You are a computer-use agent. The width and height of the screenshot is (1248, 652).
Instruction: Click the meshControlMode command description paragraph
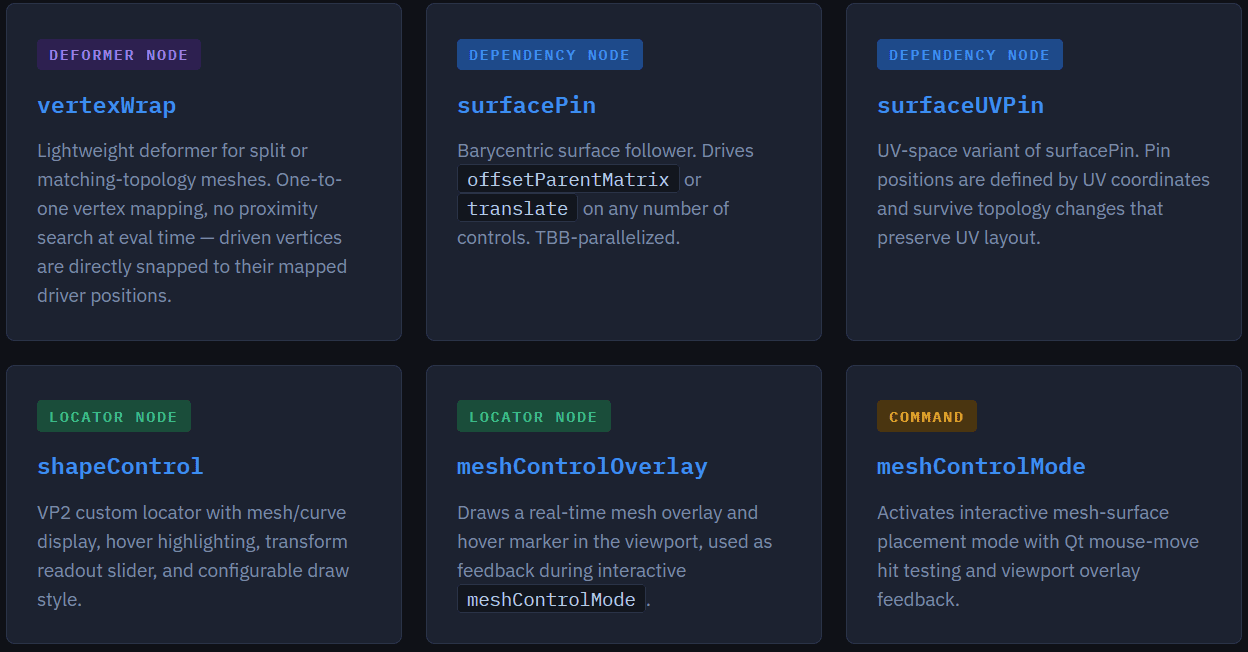[1038, 556]
